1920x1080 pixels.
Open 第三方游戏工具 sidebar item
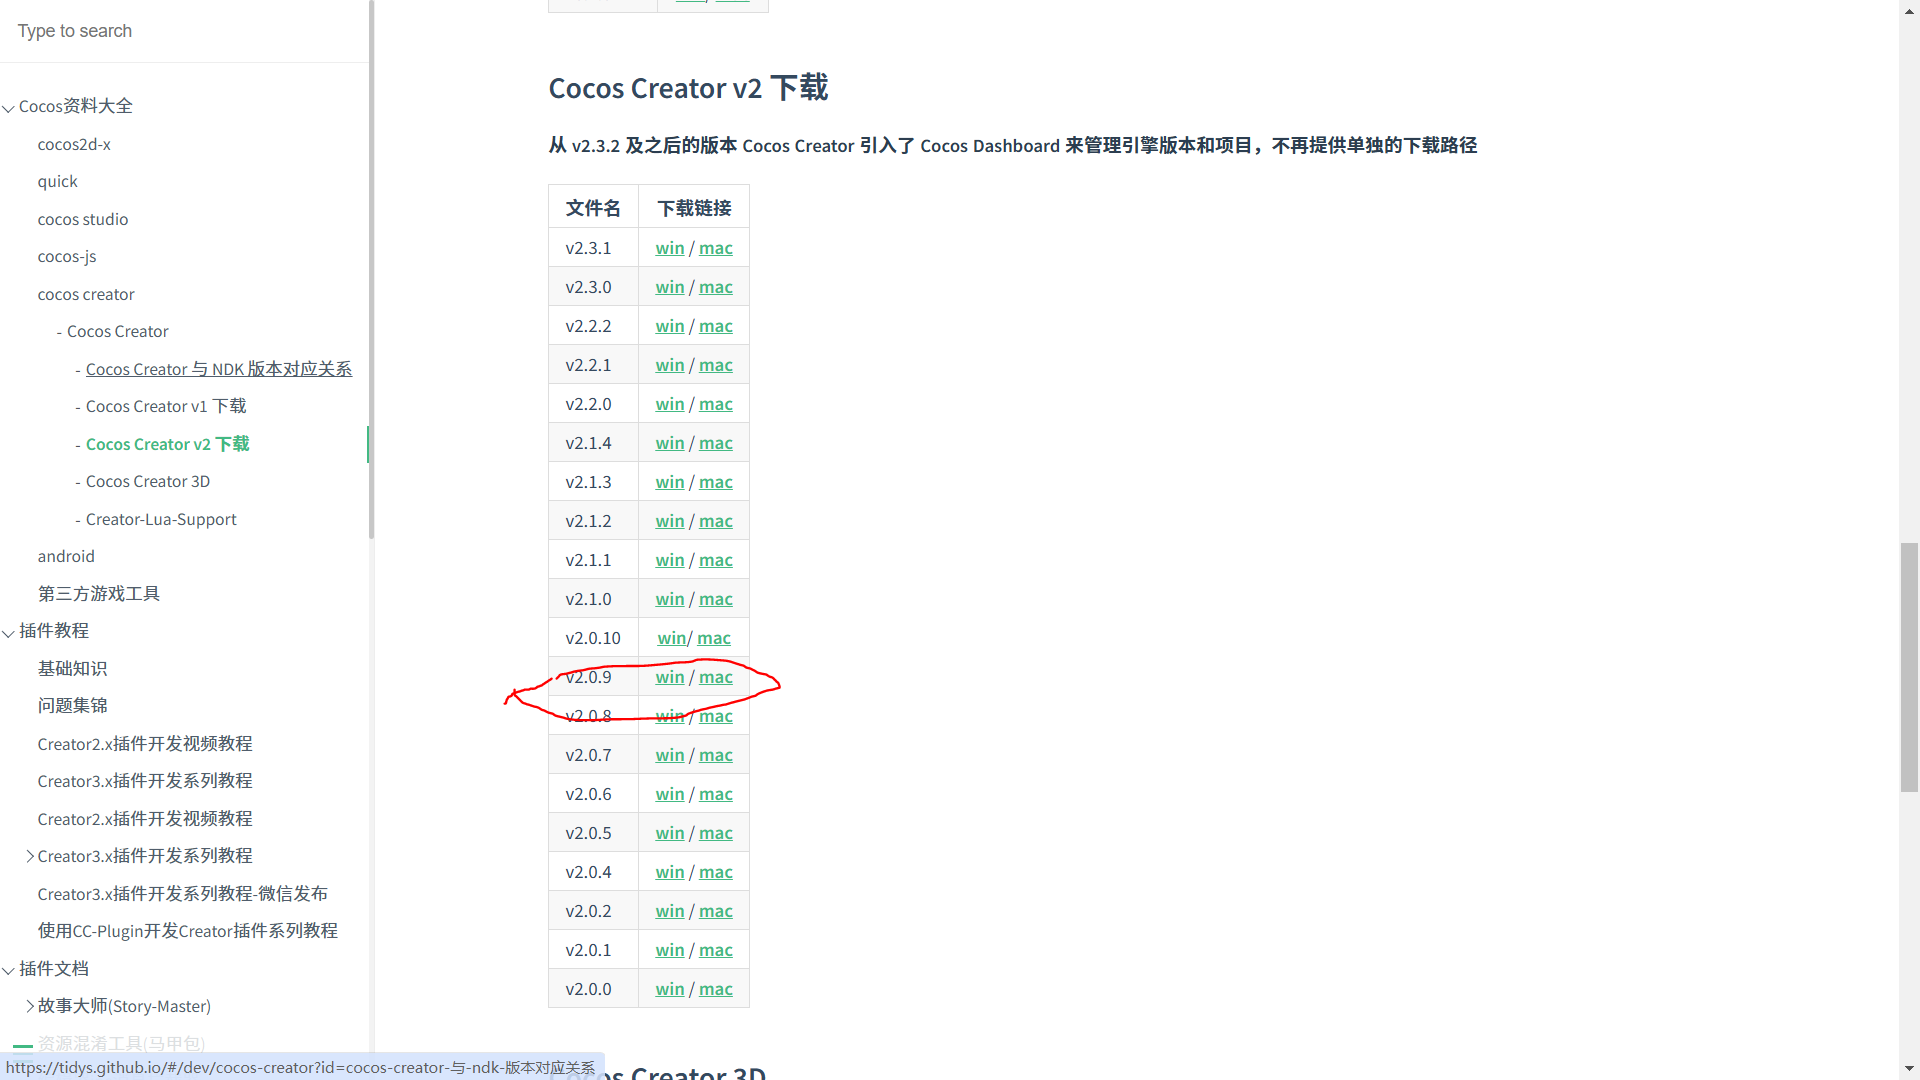[x=98, y=594]
